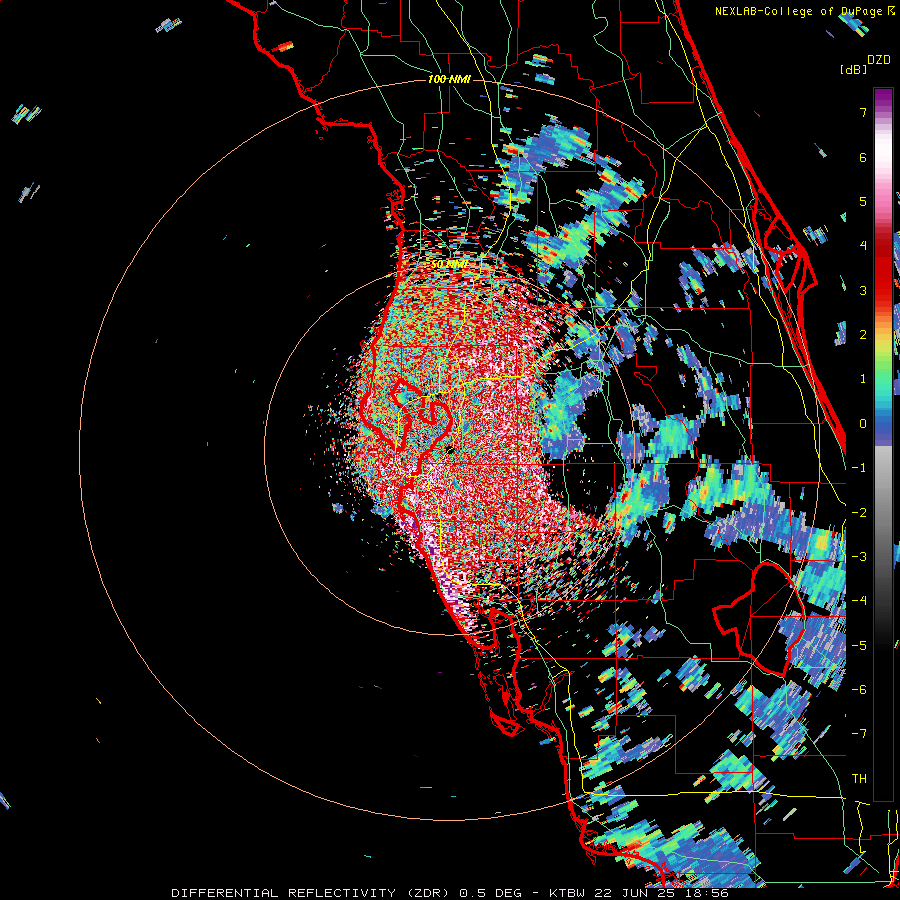Select the 6 value on the scale

point(863,157)
